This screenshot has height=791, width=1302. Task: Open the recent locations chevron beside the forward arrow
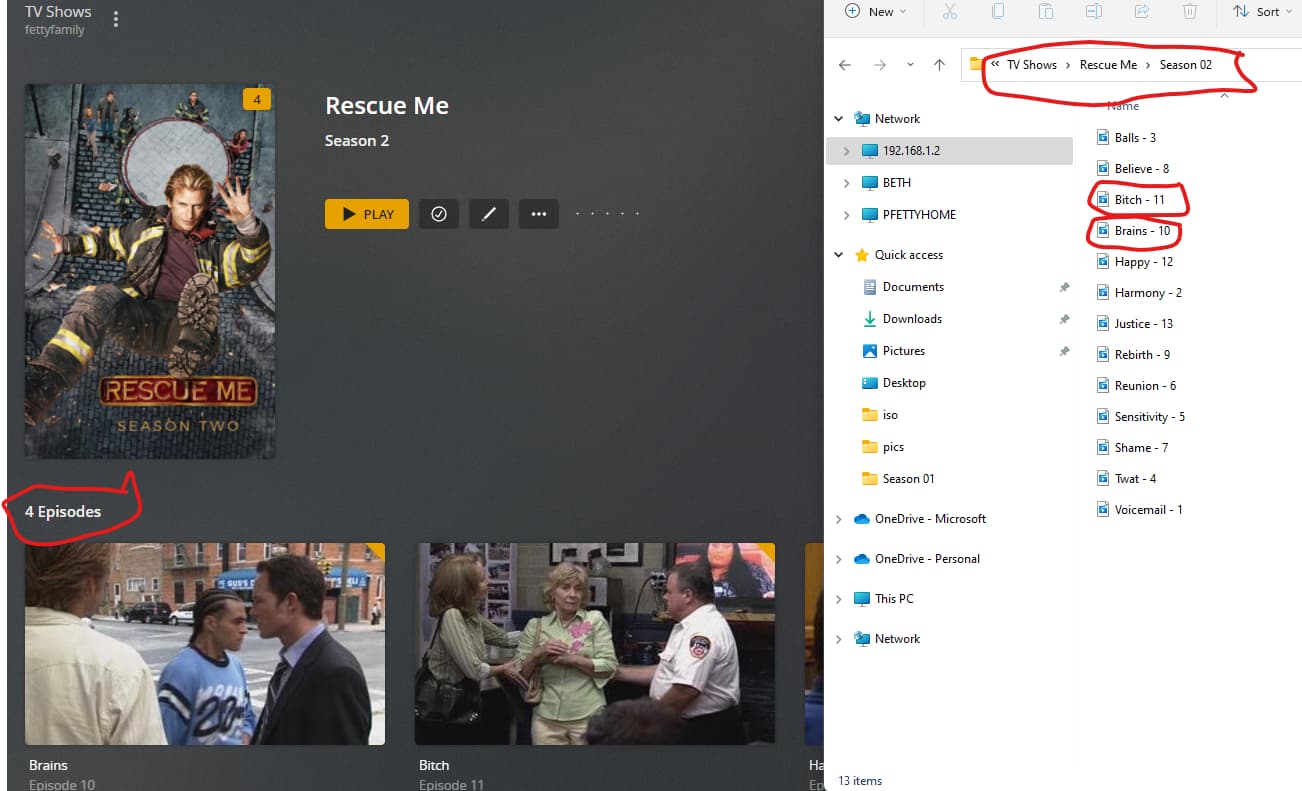[x=910, y=65]
